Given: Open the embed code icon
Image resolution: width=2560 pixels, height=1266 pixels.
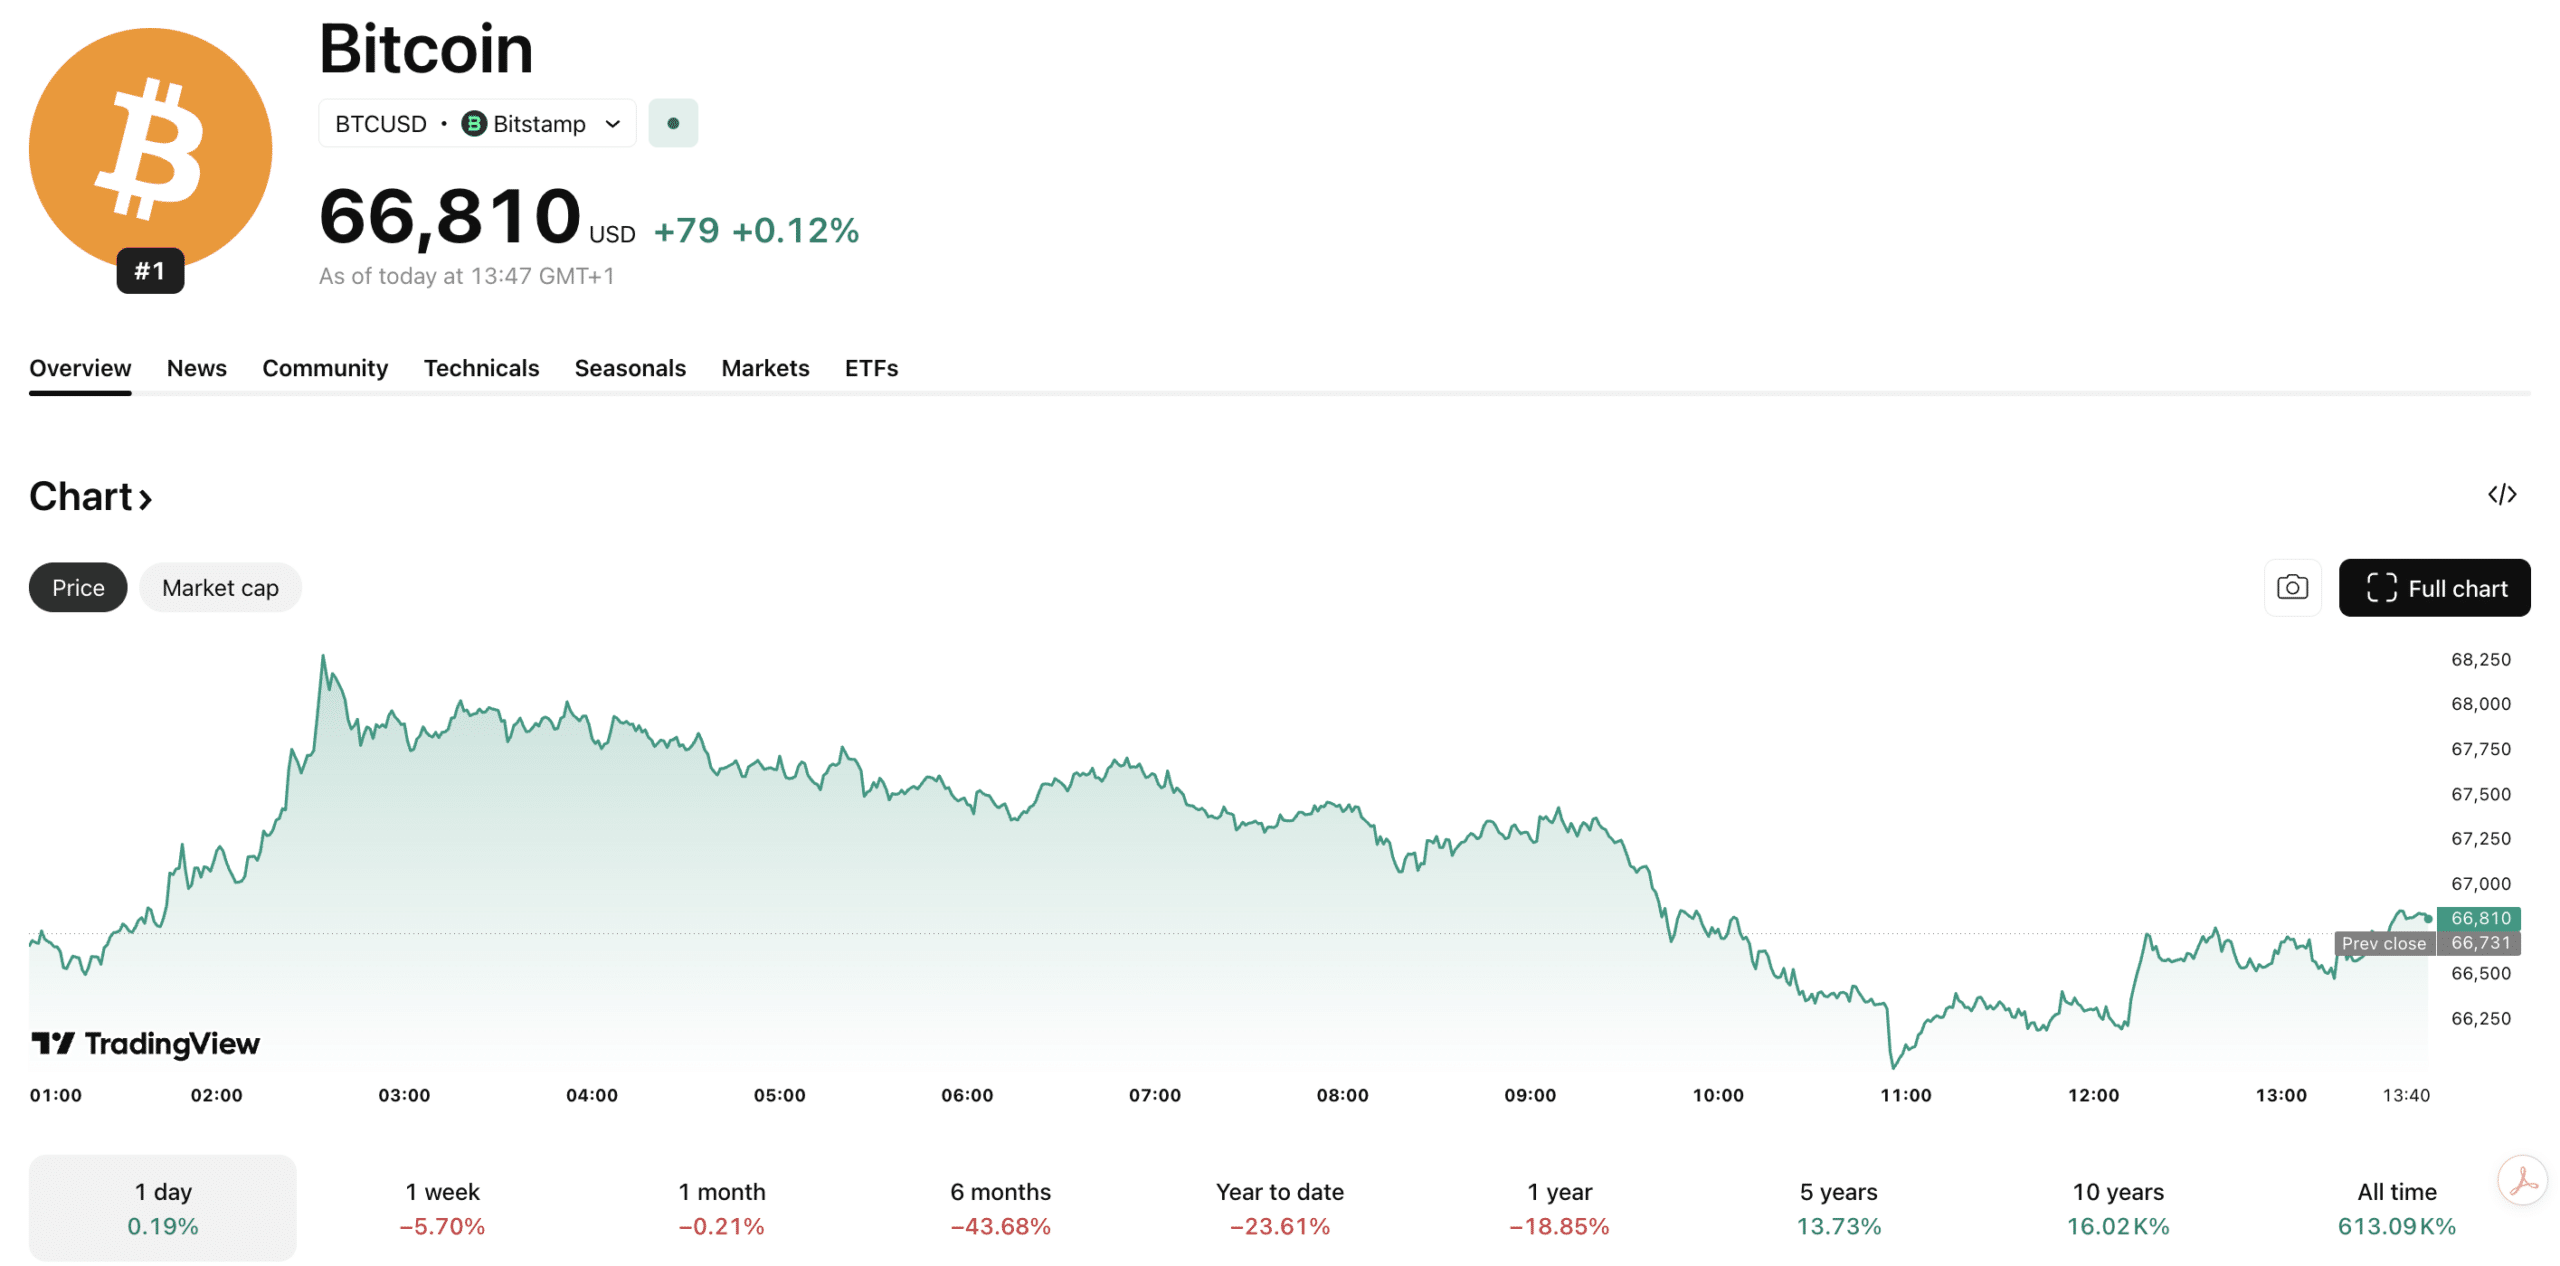Looking at the screenshot, I should tap(2501, 494).
